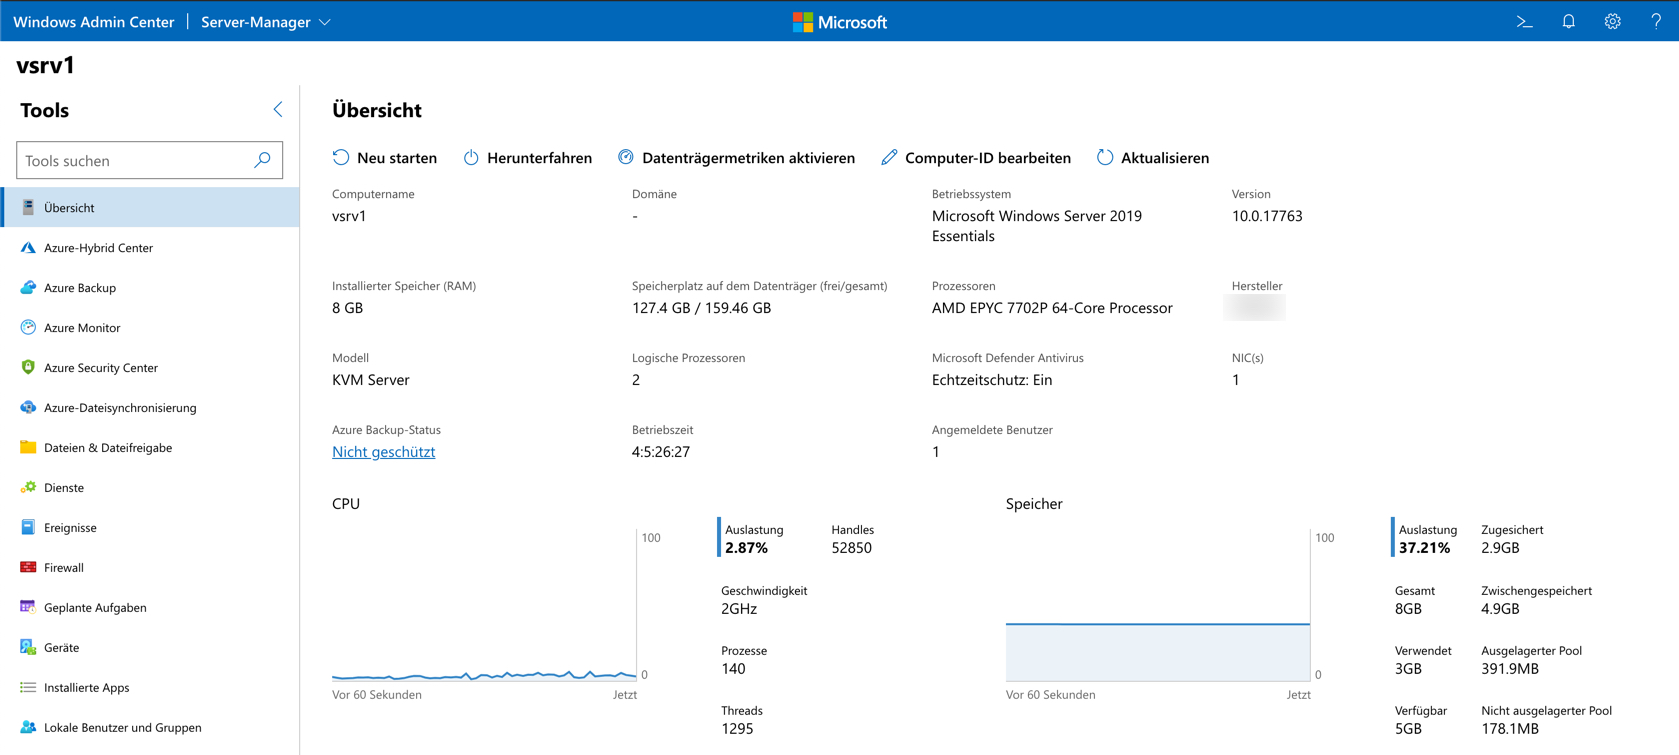Click the Azure-Hybrid Center icon
Viewport: 1679px width, 755px height.
pyautogui.click(x=28, y=247)
